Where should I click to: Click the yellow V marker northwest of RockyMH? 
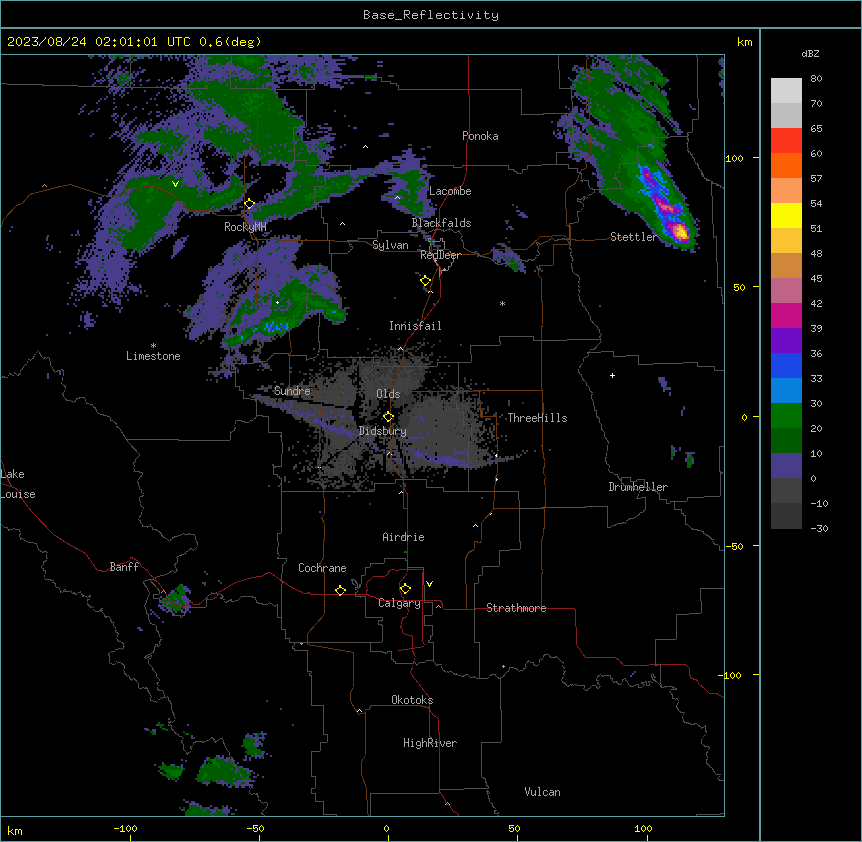pos(175,184)
